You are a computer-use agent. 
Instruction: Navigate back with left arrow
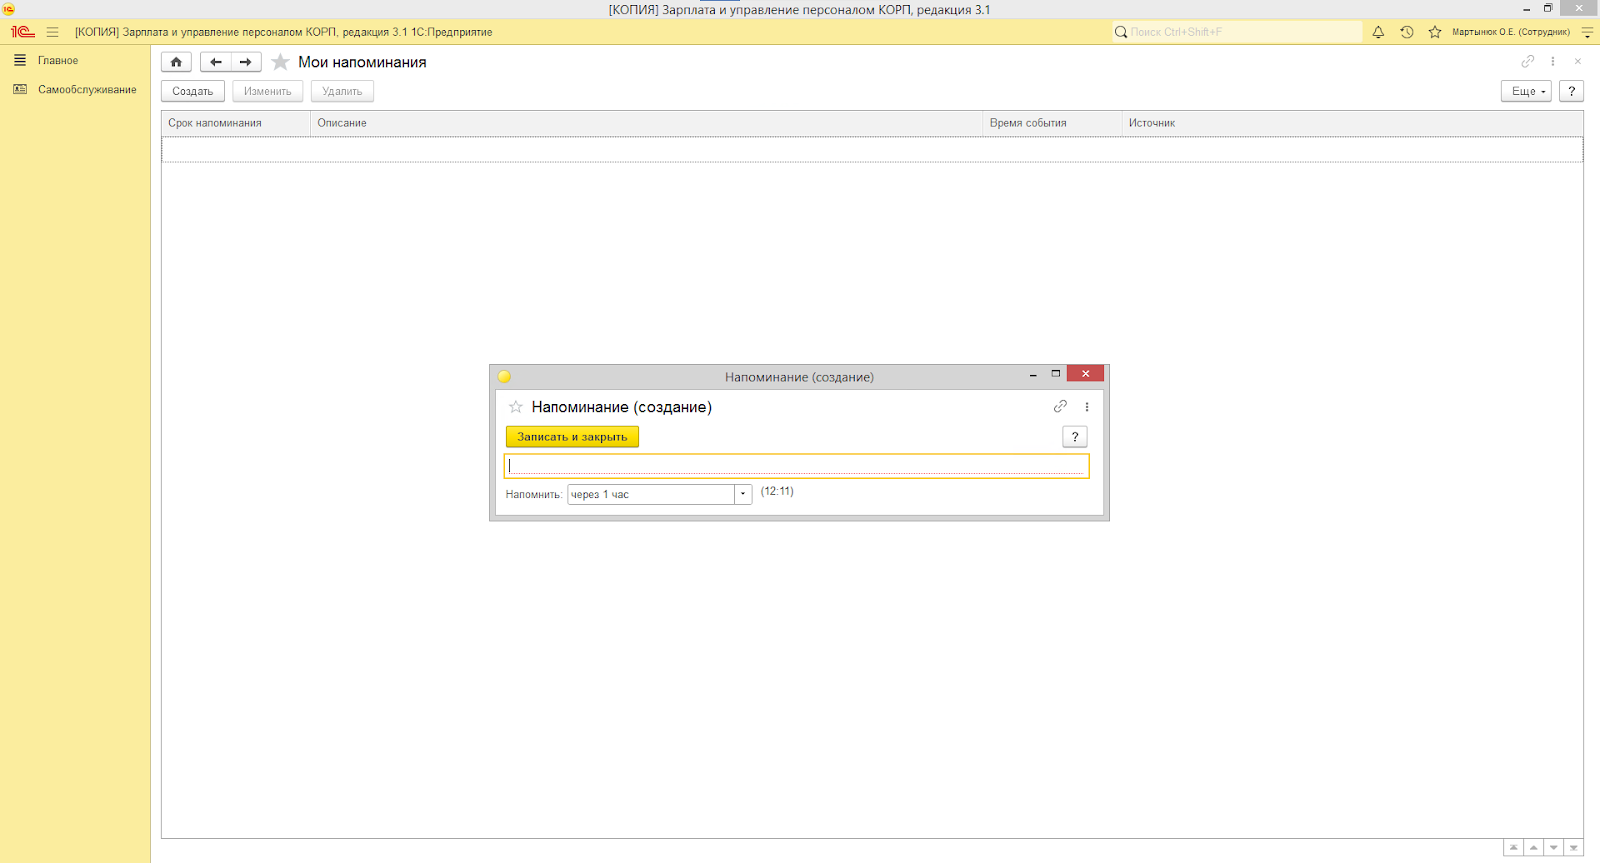pyautogui.click(x=216, y=62)
